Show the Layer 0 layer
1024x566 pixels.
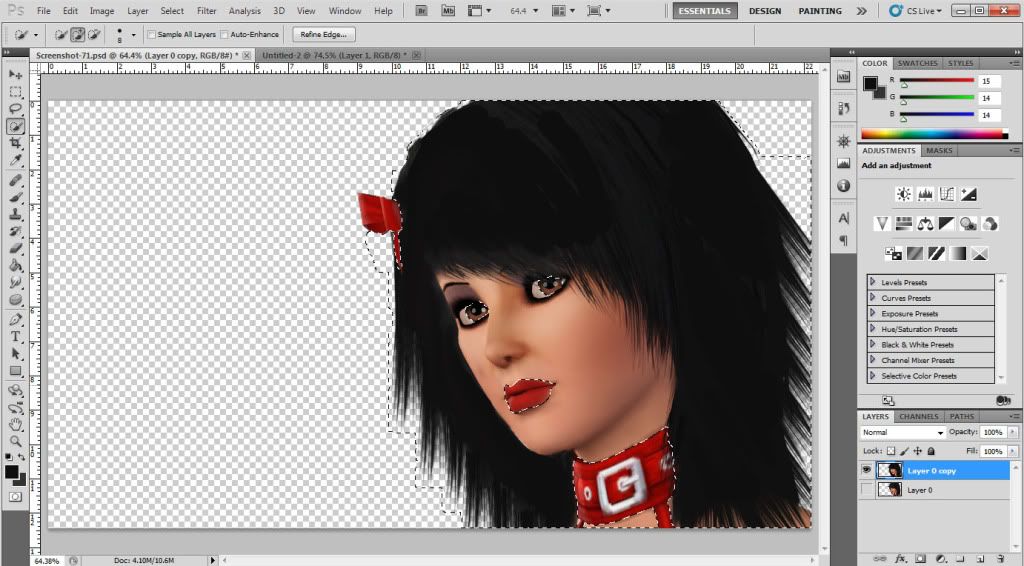point(867,490)
